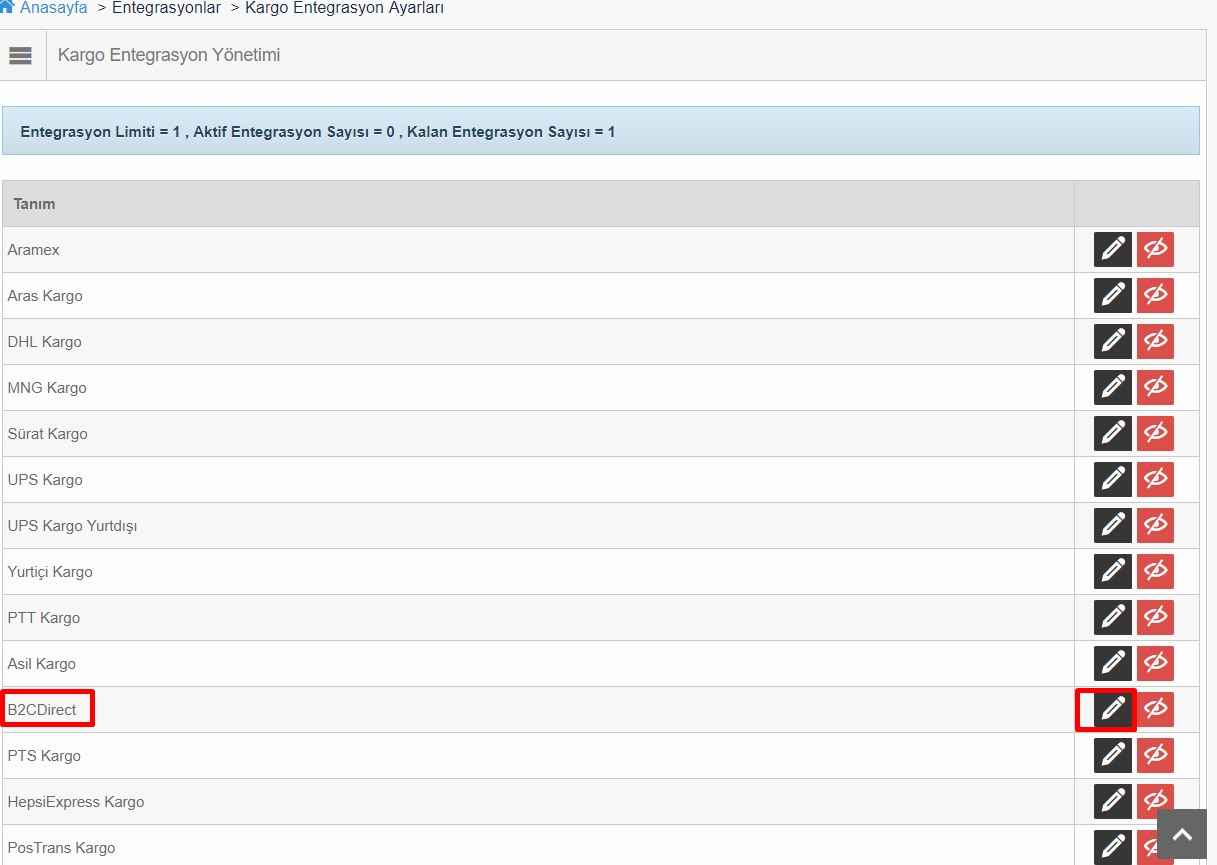Select Kargo Entegrasyon Ayarları breadcrumb
The image size is (1217, 865).
click(x=344, y=8)
